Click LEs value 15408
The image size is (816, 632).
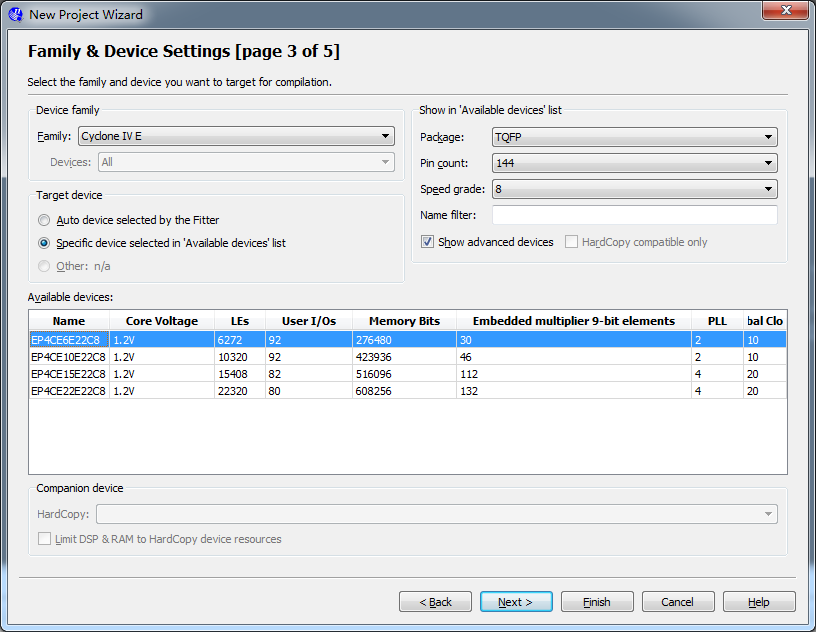point(233,374)
